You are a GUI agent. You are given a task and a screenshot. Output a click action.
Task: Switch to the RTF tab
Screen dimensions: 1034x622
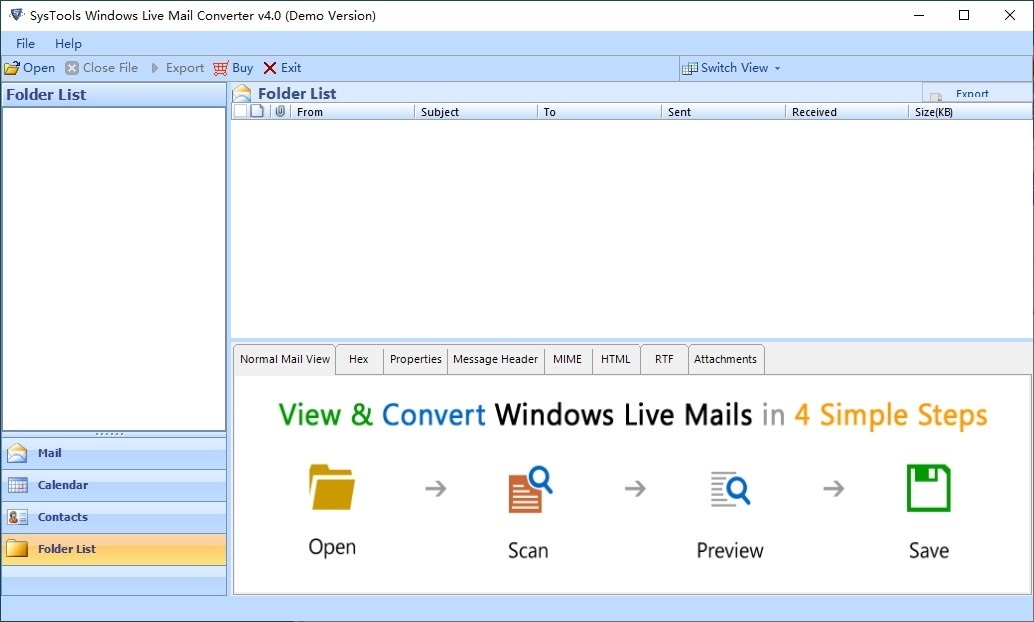[664, 359]
